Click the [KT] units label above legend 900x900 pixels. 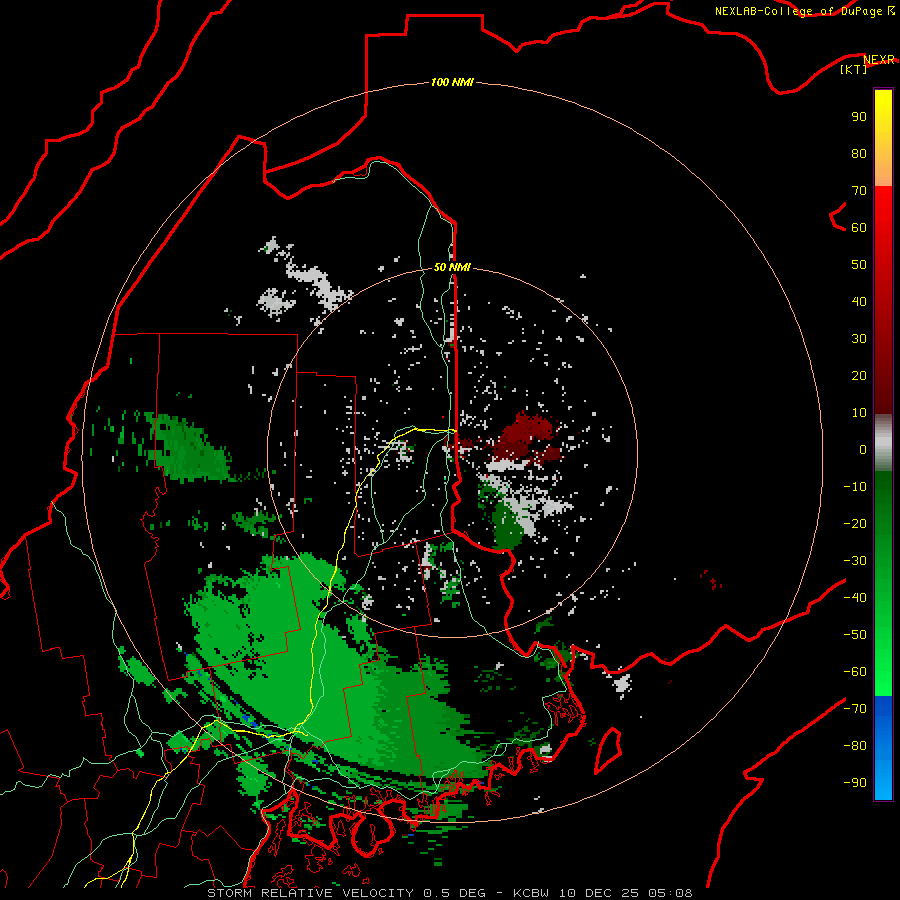pyautogui.click(x=854, y=69)
